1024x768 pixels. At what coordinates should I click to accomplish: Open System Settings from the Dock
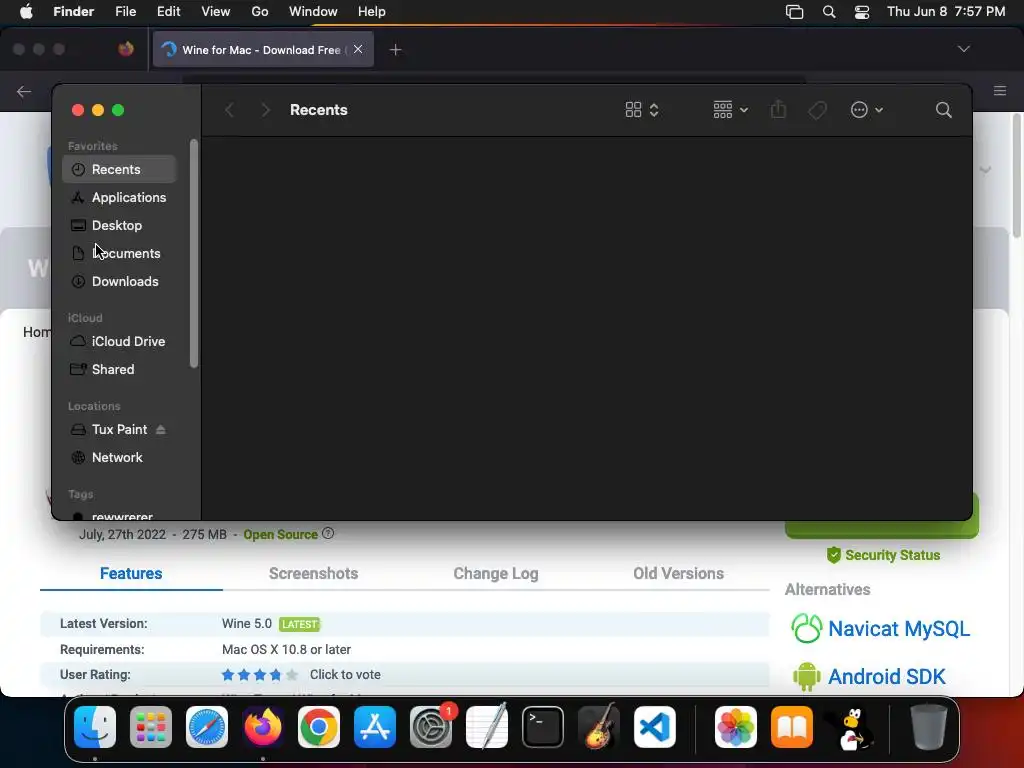(x=431, y=727)
